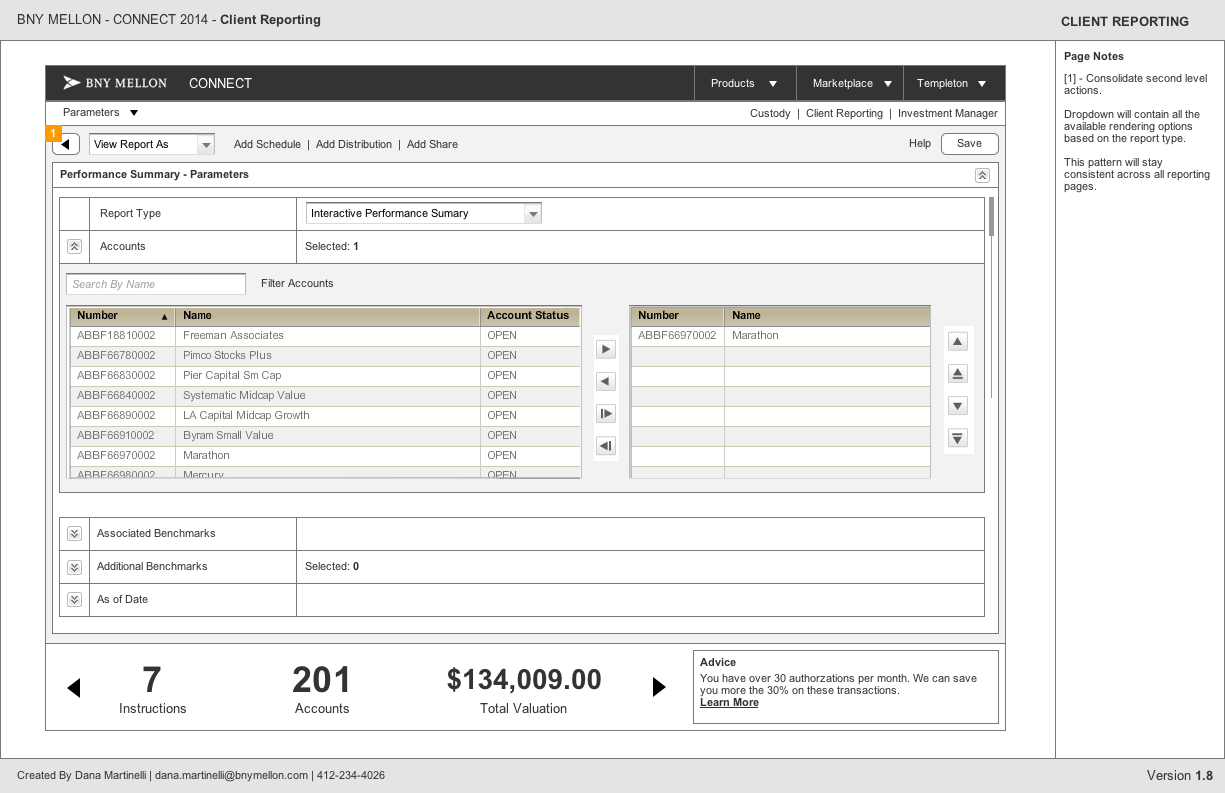The image size is (1225, 793).
Task: Remove selected account with the left arrow button
Action: point(606,382)
